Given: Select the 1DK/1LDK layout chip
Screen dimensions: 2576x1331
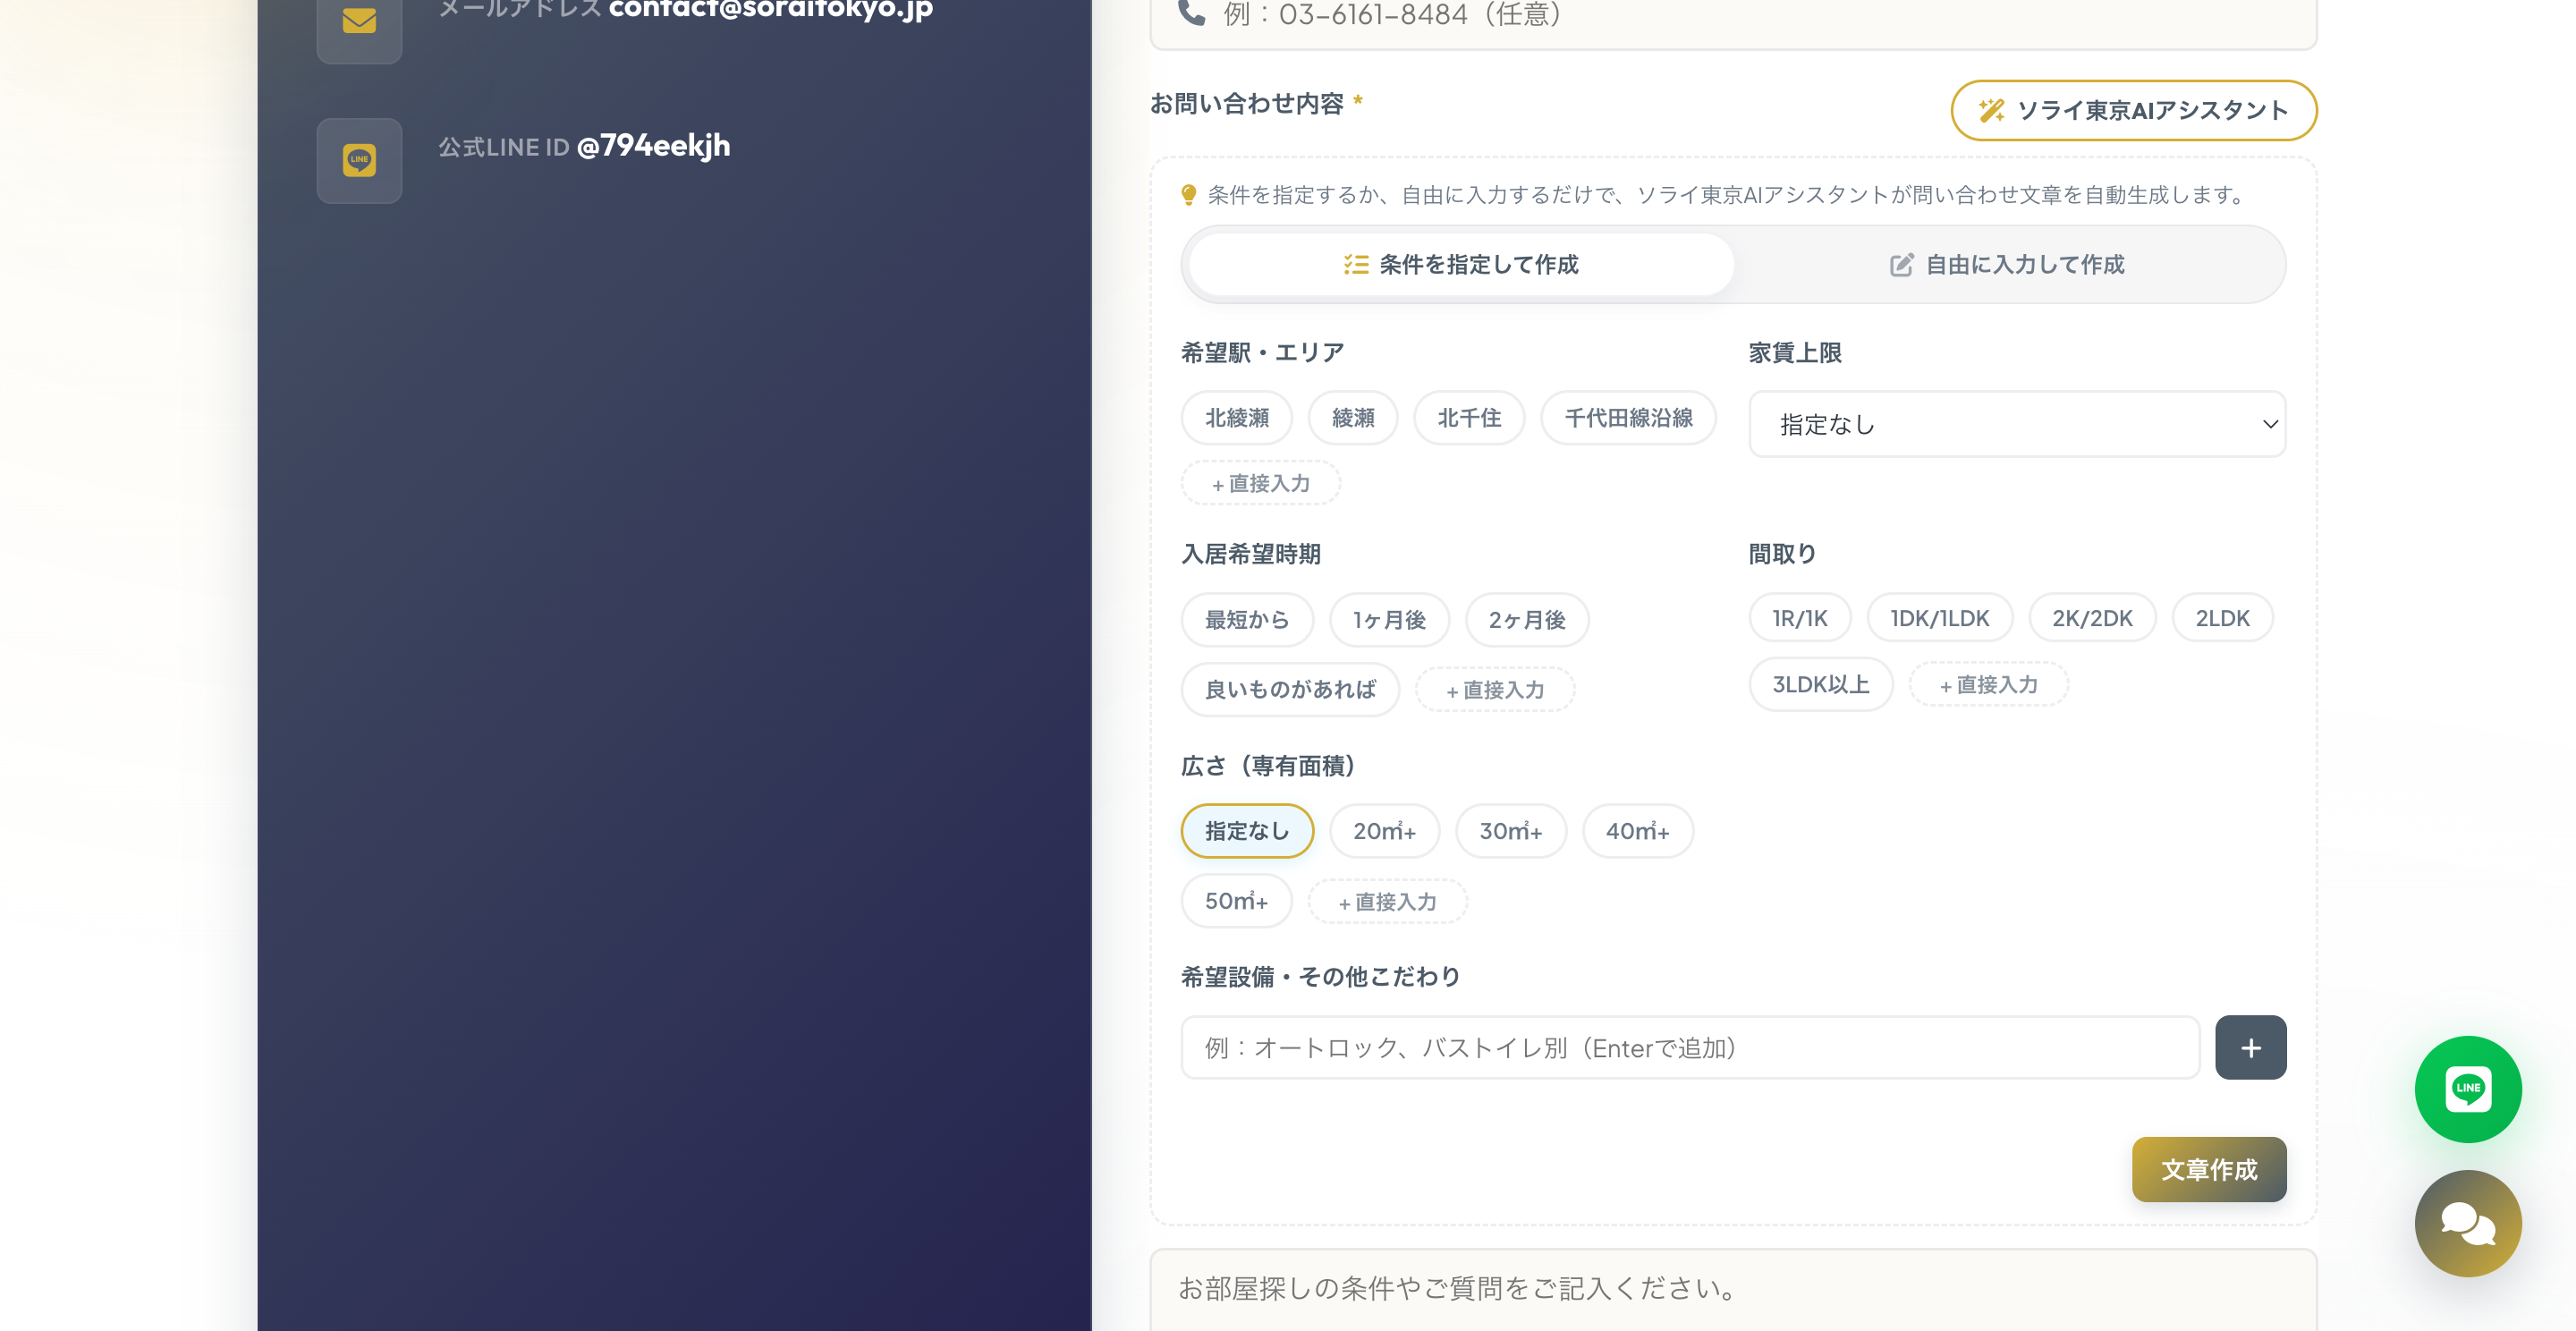Looking at the screenshot, I should (1939, 618).
